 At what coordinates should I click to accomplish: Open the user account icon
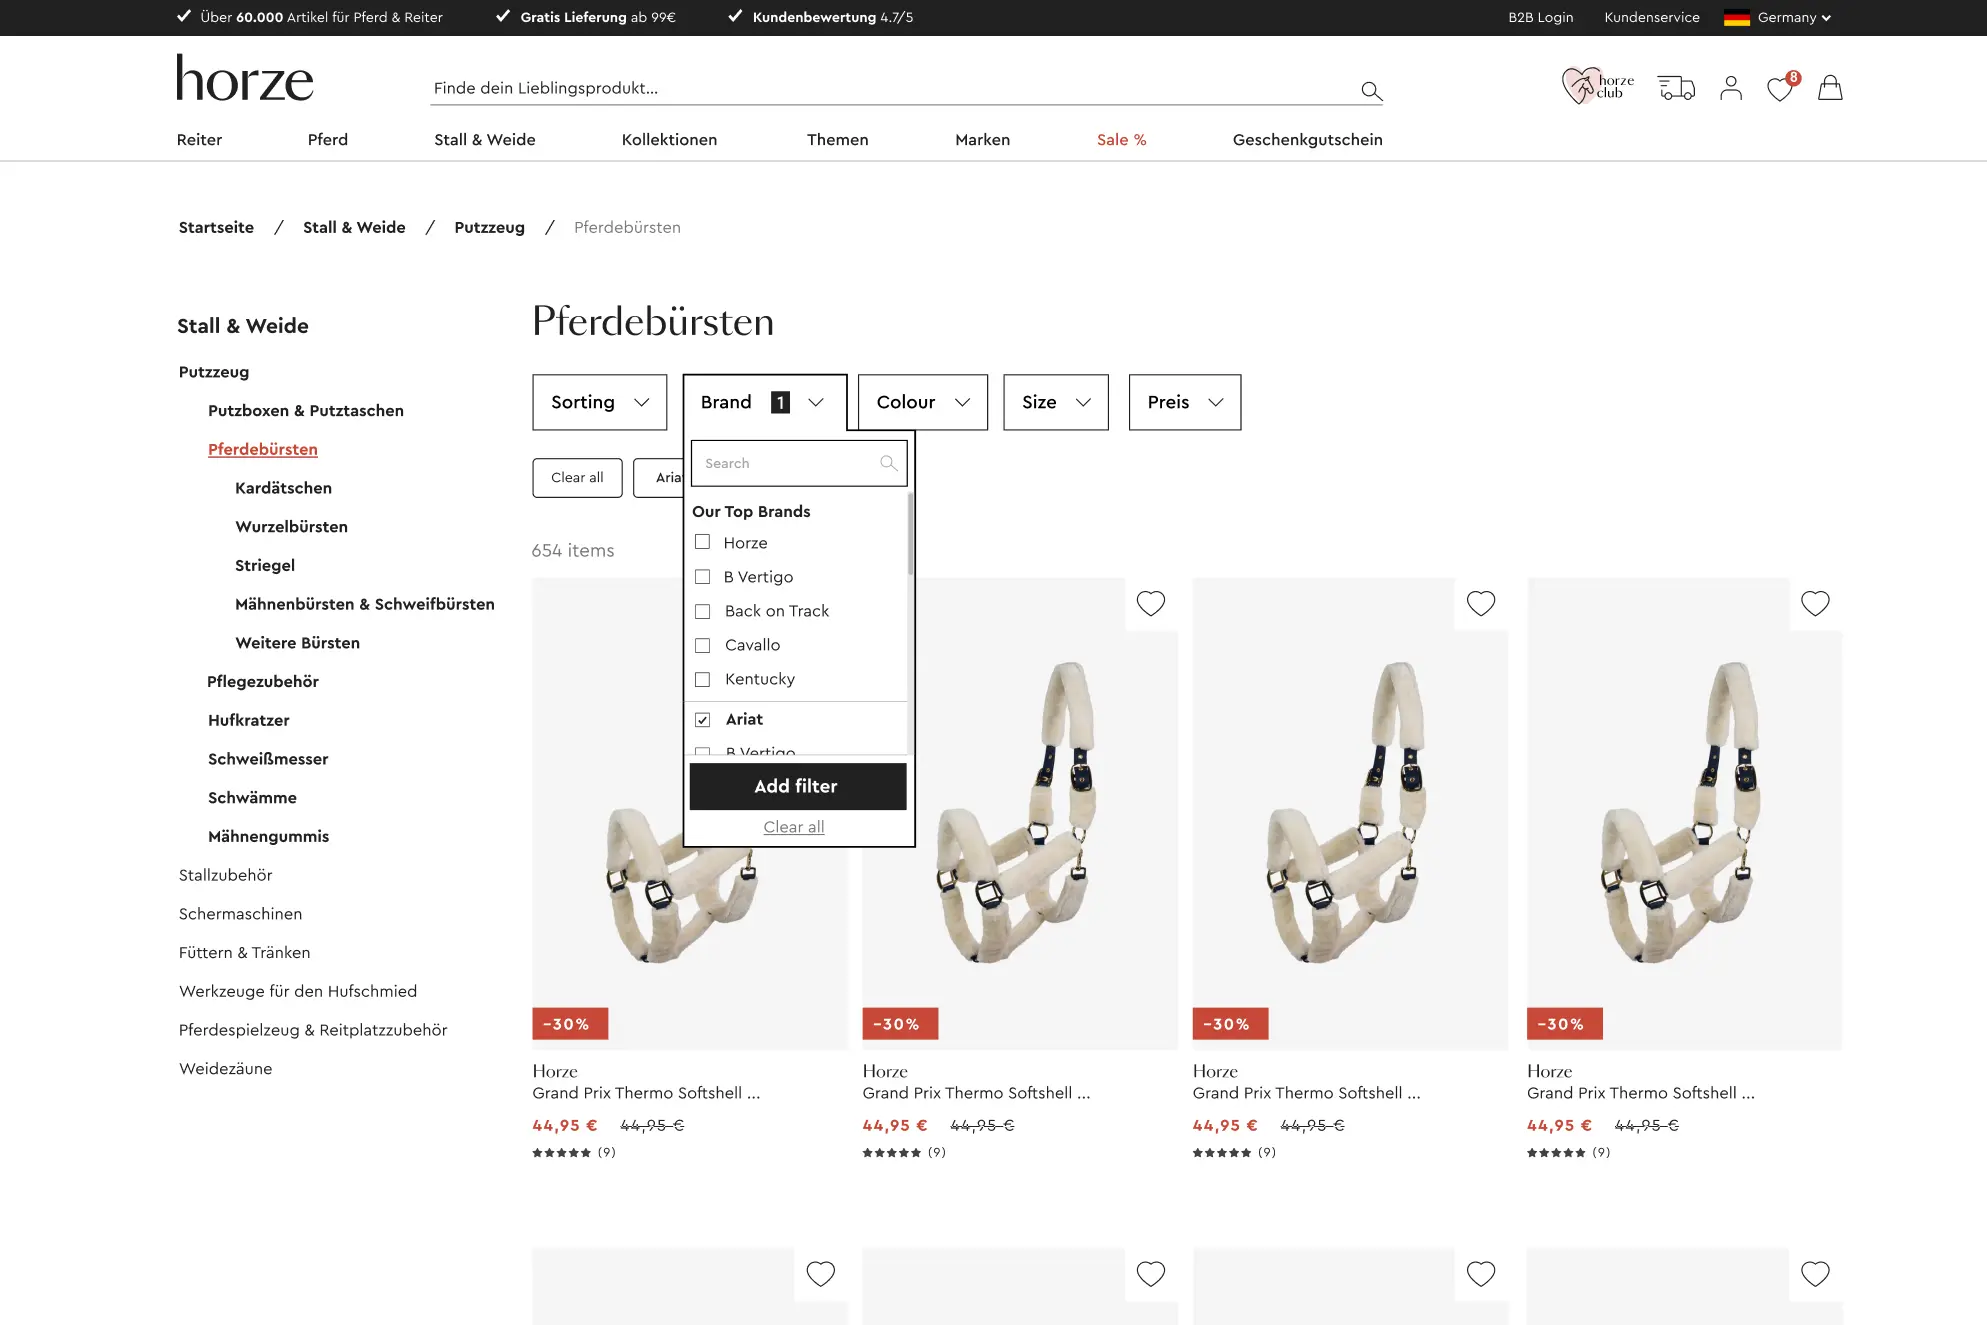[x=1730, y=88]
